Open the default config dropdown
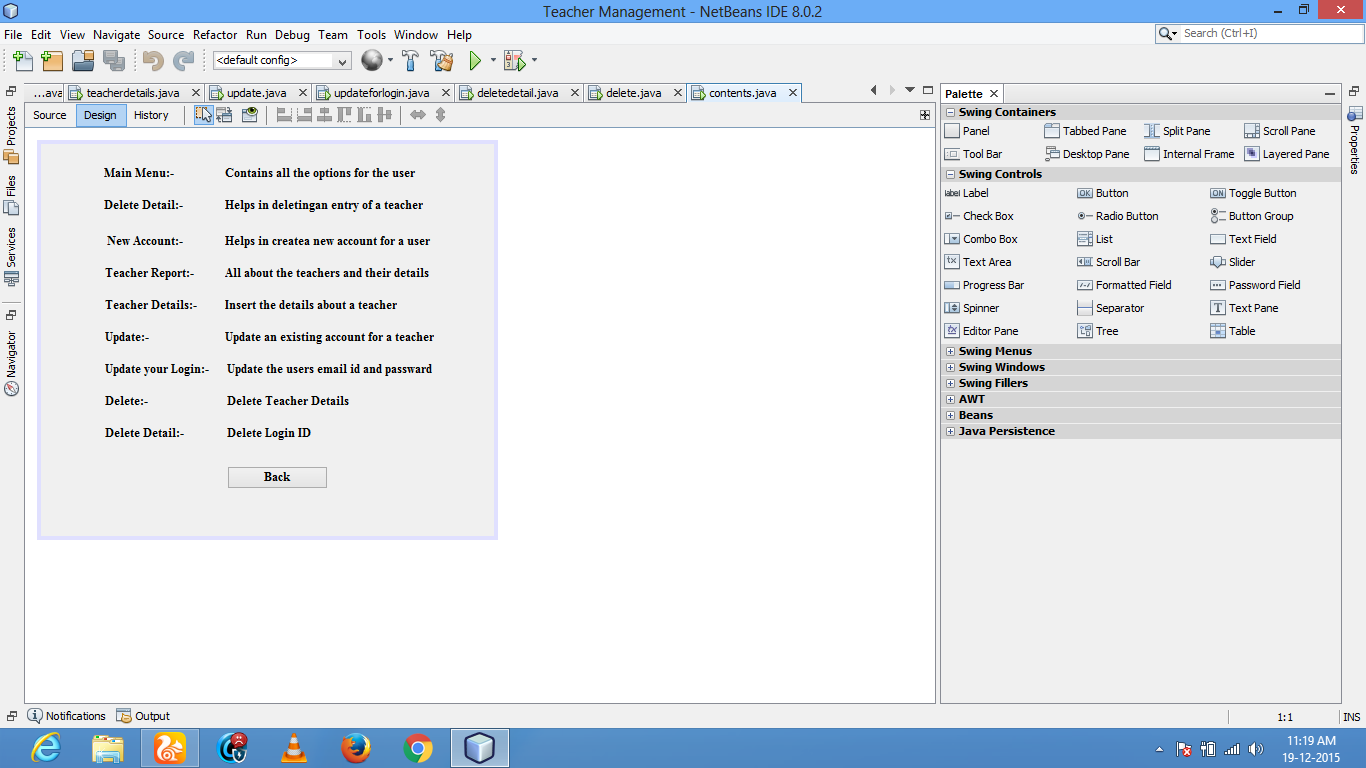The image size is (1366, 768). pos(341,60)
